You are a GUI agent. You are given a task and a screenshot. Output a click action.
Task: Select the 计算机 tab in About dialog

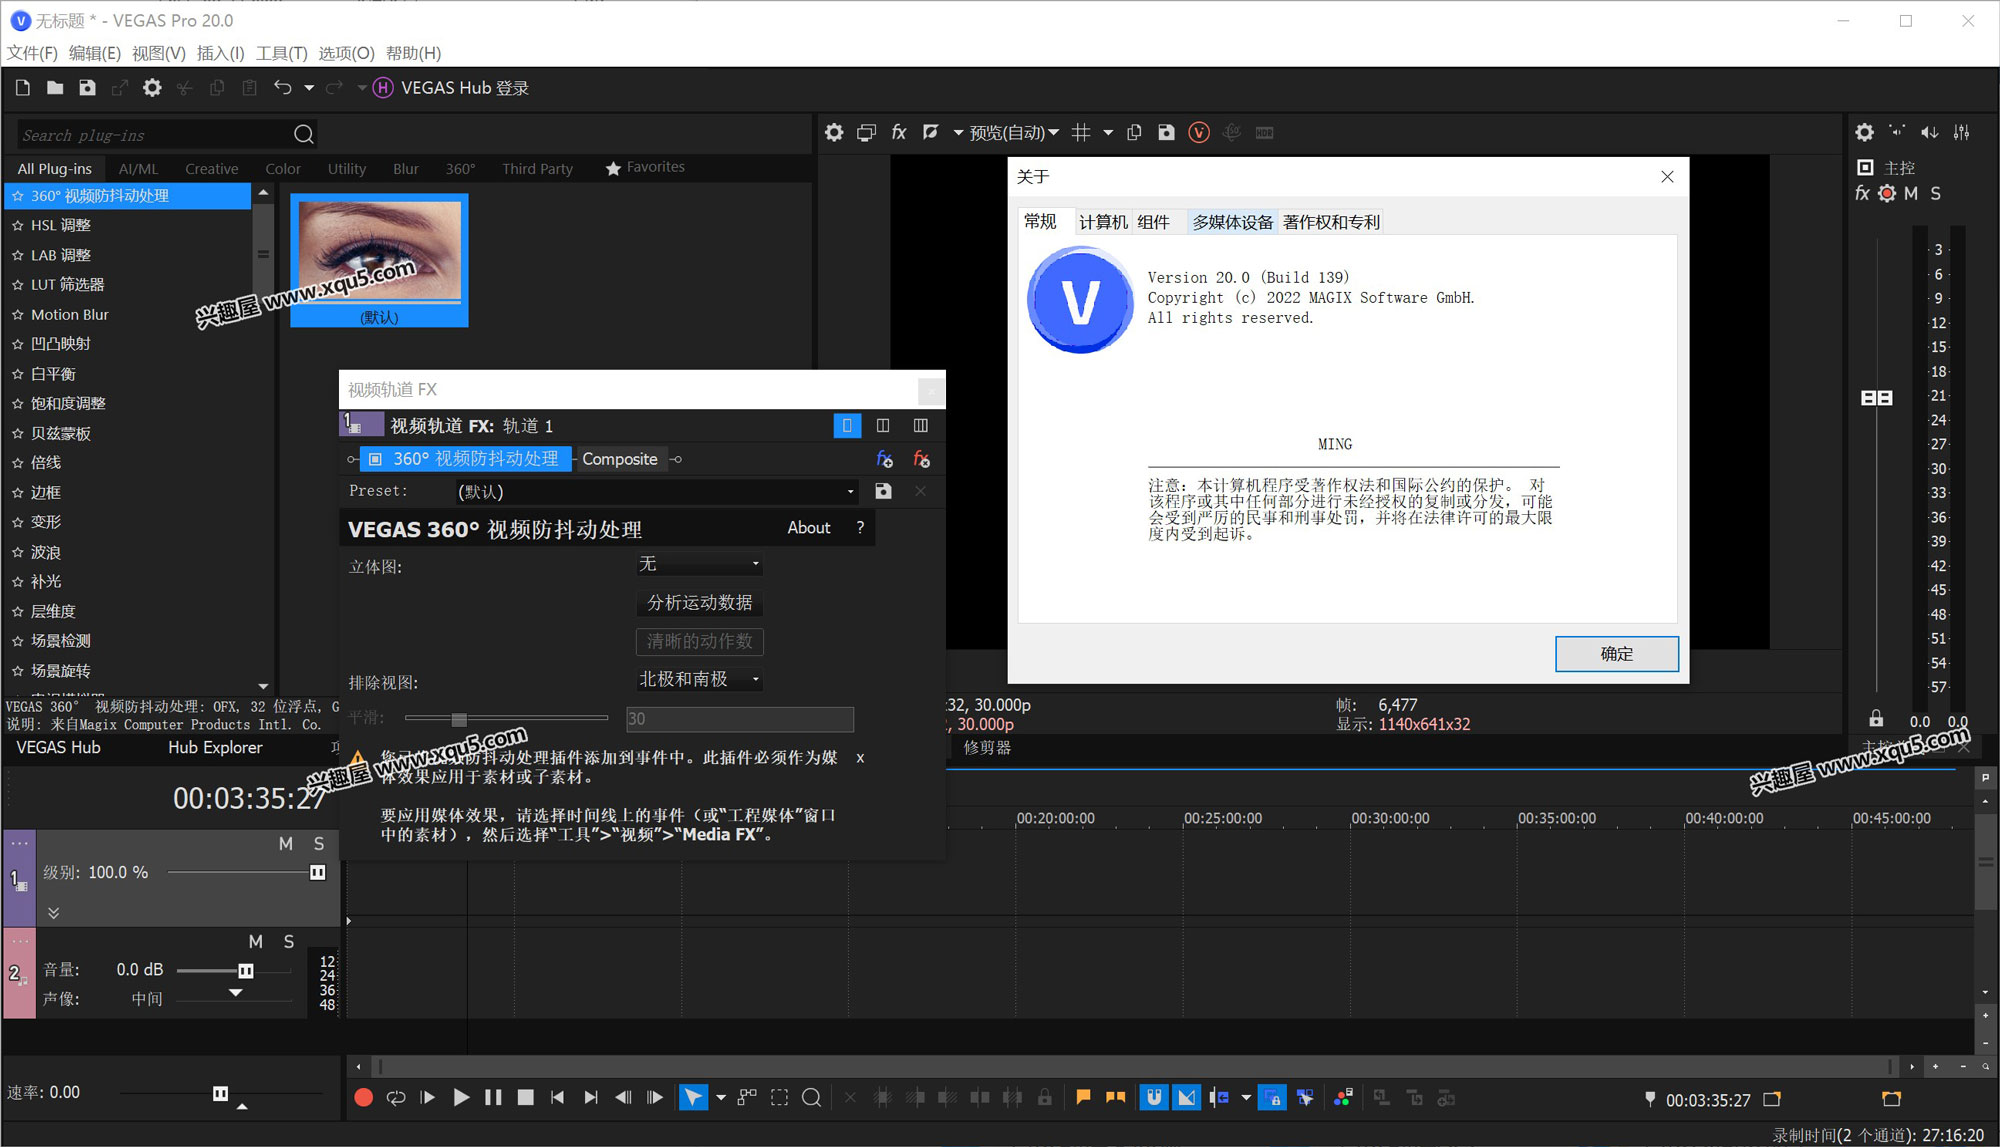(1099, 220)
